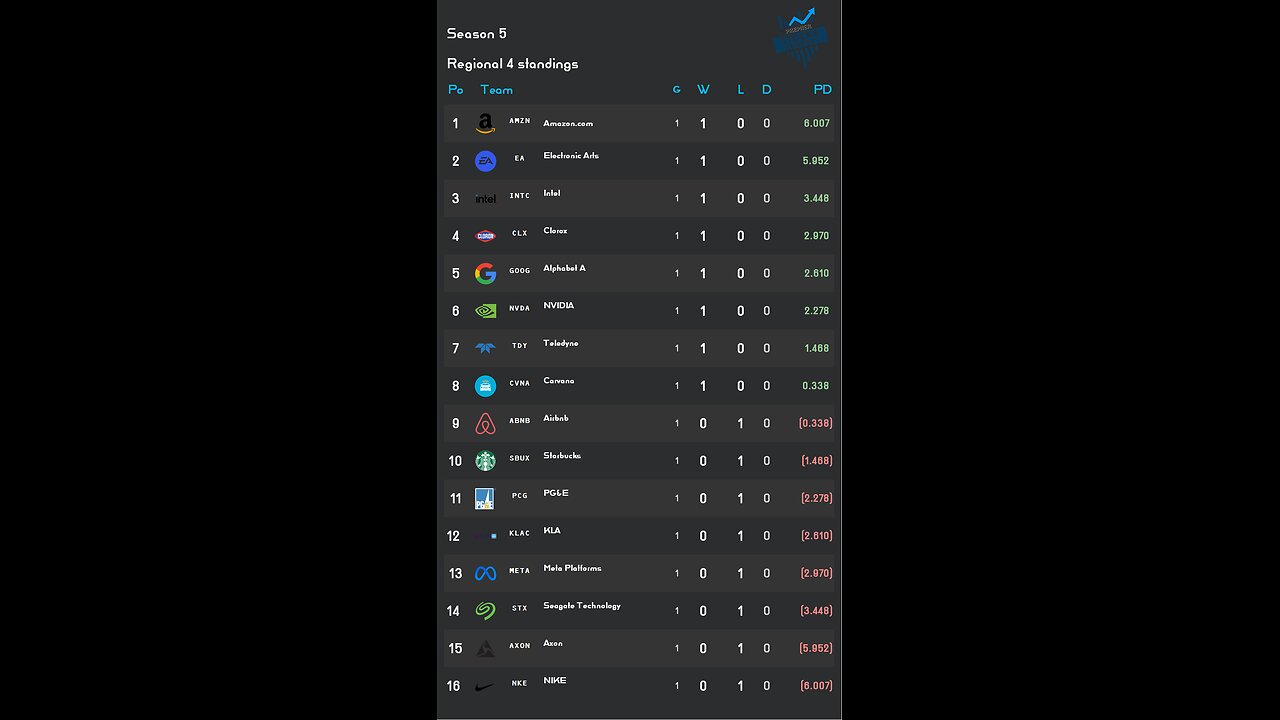Click the Starbucks logo icon
This screenshot has width=1280, height=720.
click(x=485, y=461)
